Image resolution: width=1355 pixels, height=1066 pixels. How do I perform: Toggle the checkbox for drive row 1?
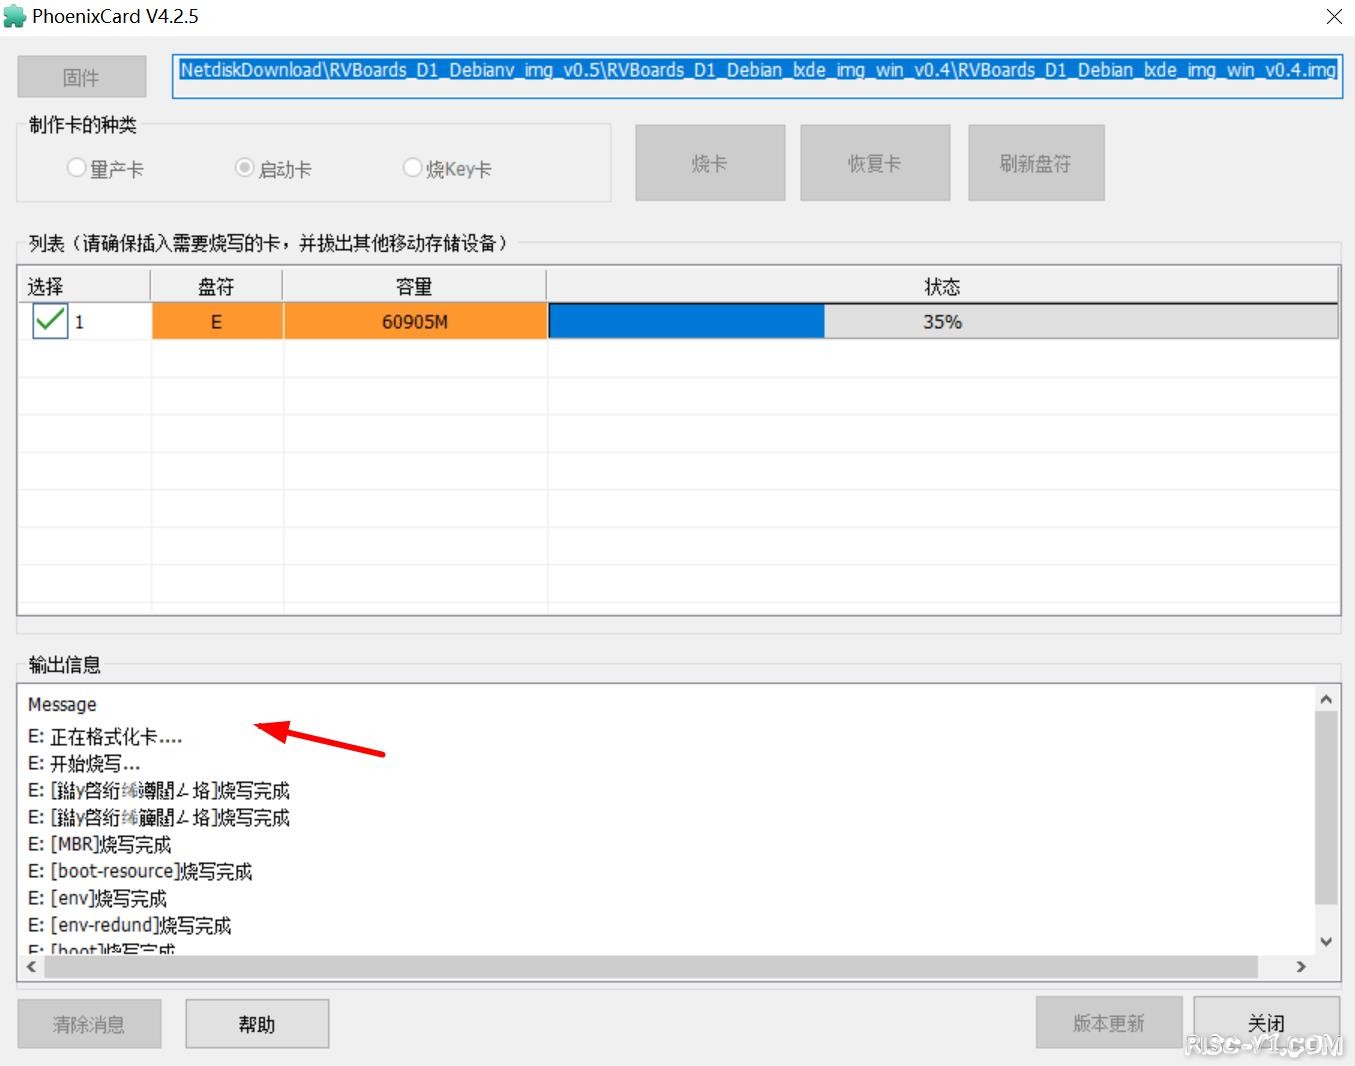tap(49, 321)
